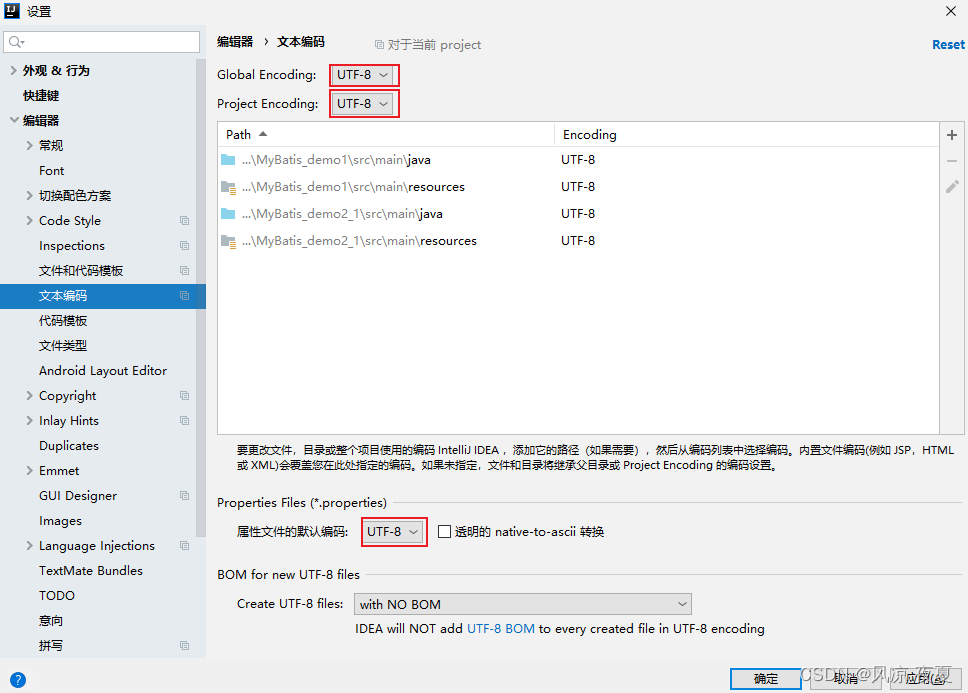Screen dimensions: 968x693
Task: Click the remove path minus icon
Action: [951, 161]
